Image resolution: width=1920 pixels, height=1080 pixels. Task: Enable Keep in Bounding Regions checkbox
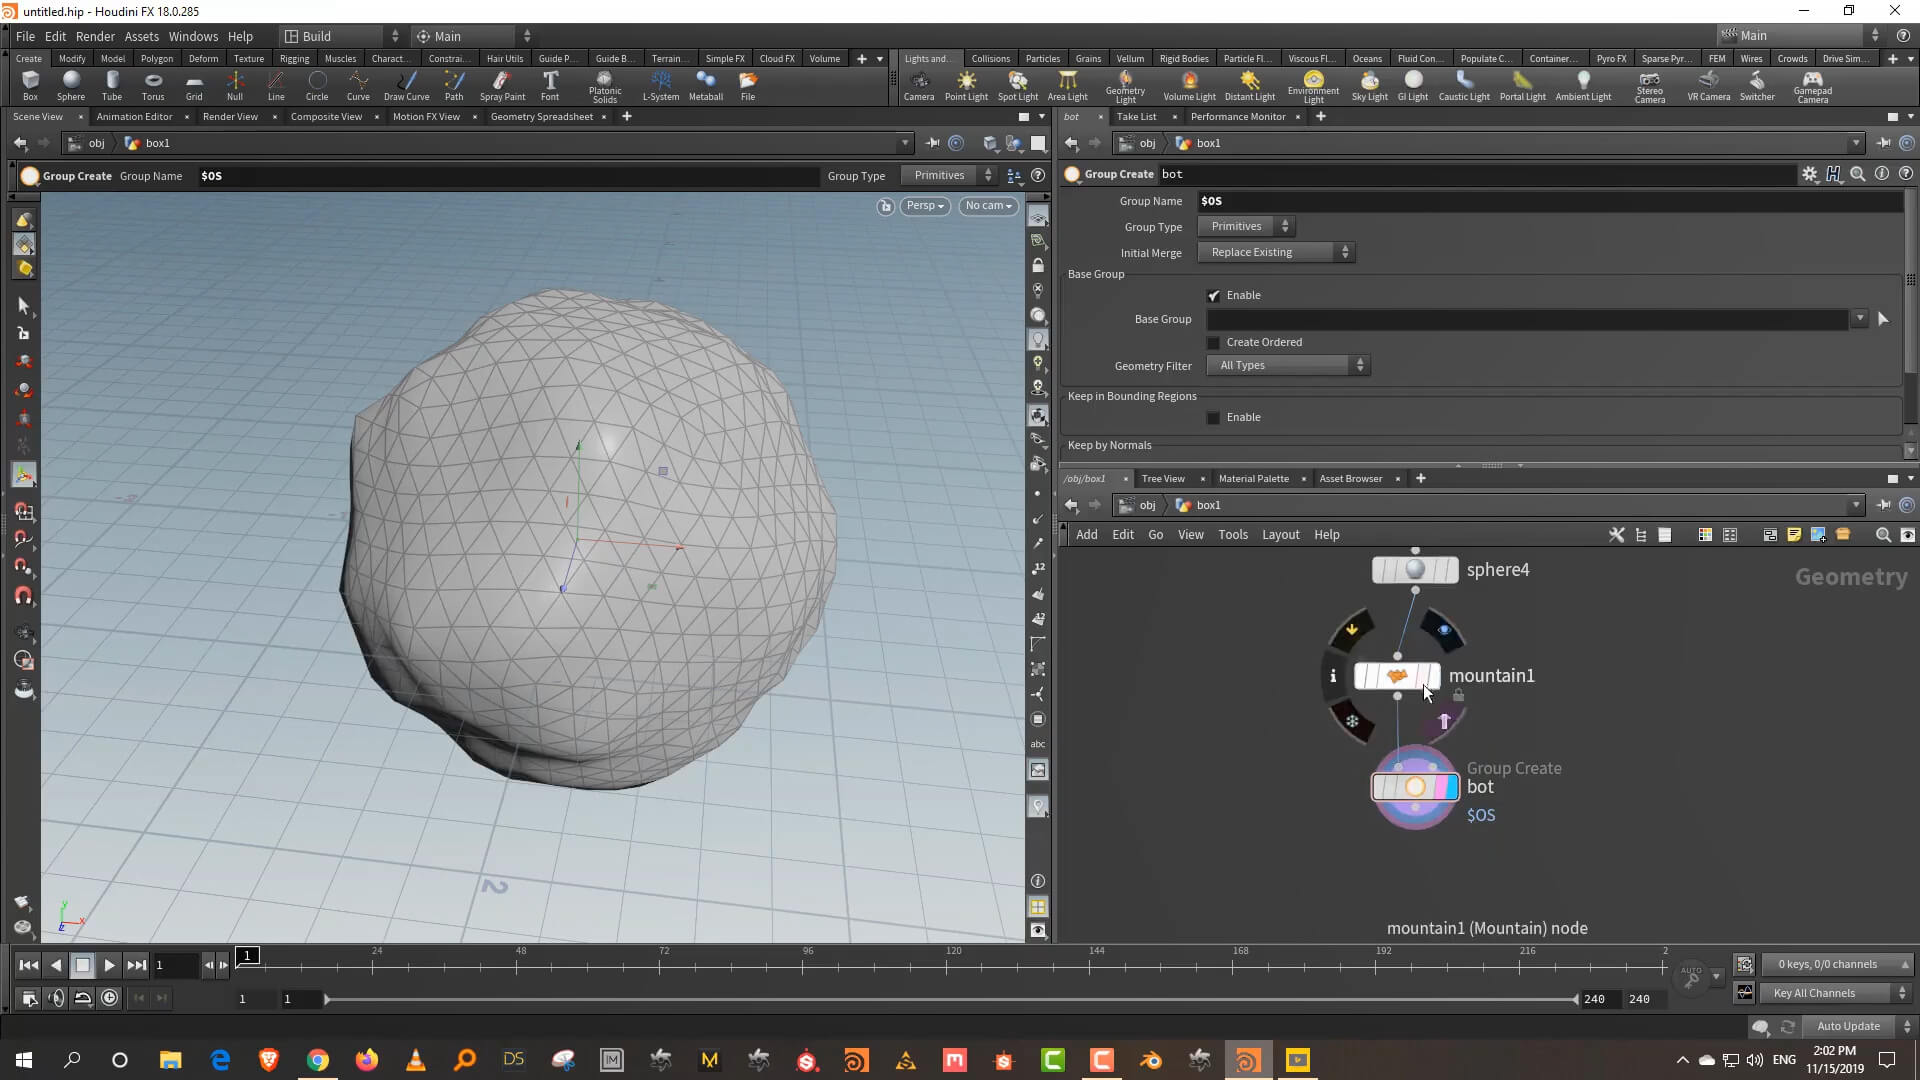pyautogui.click(x=1214, y=418)
